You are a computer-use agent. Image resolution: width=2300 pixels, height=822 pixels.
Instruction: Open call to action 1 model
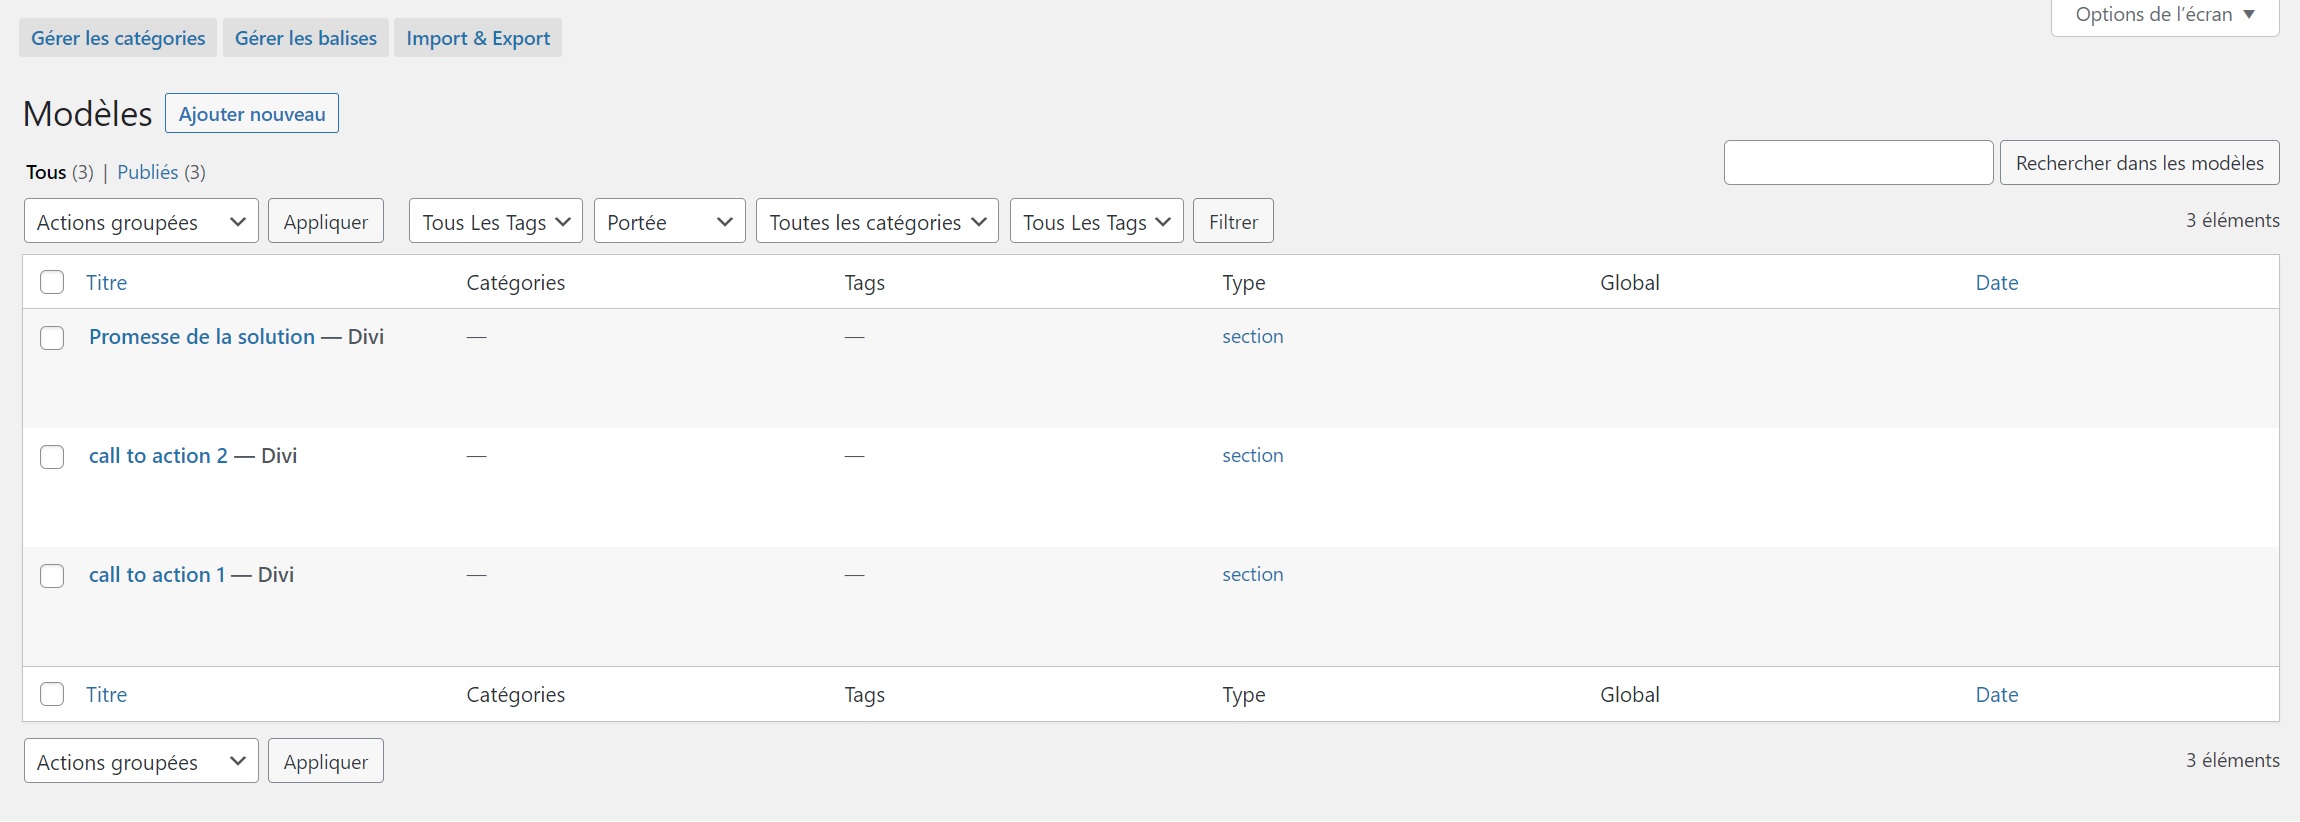tap(157, 575)
